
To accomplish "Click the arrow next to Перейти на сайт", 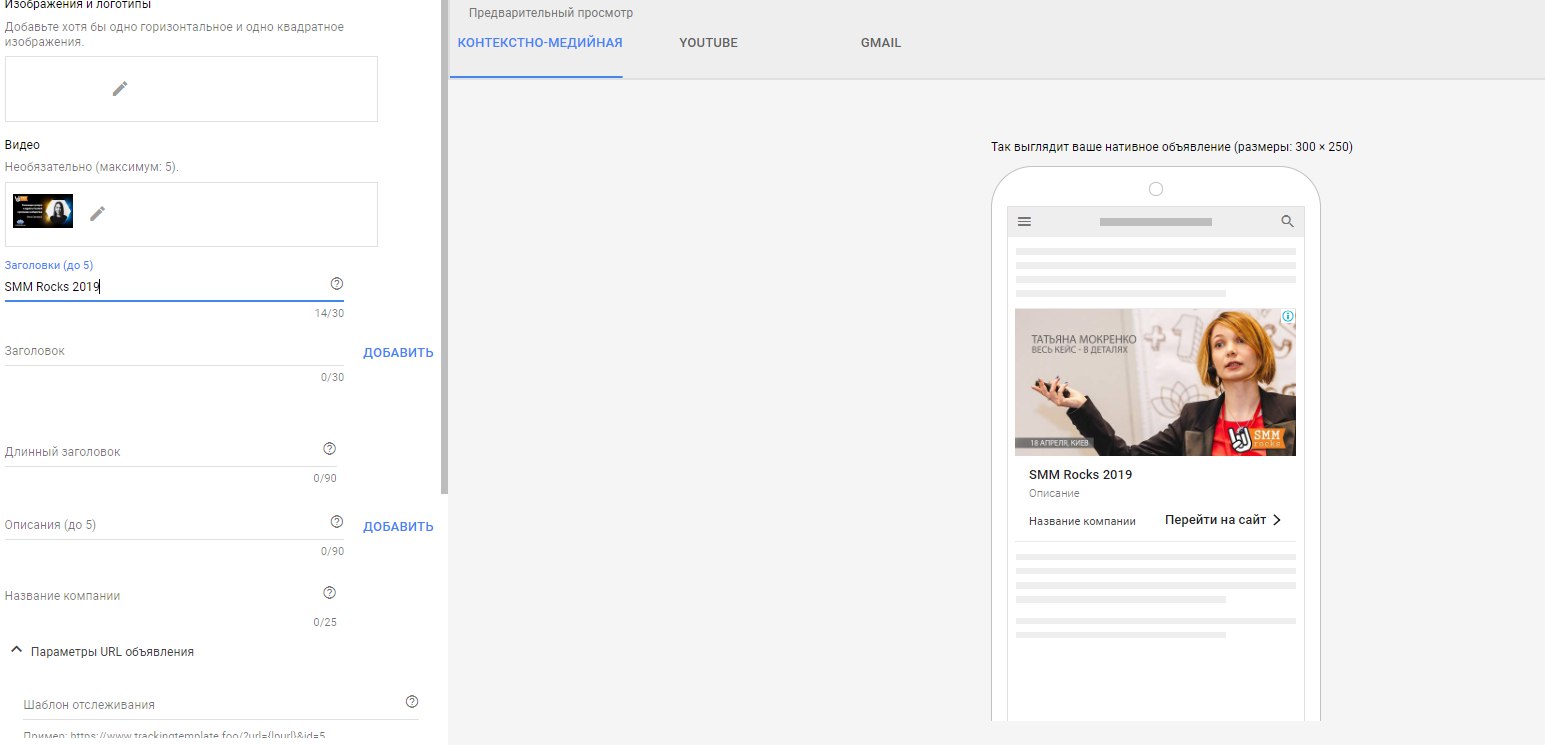I will point(1277,520).
